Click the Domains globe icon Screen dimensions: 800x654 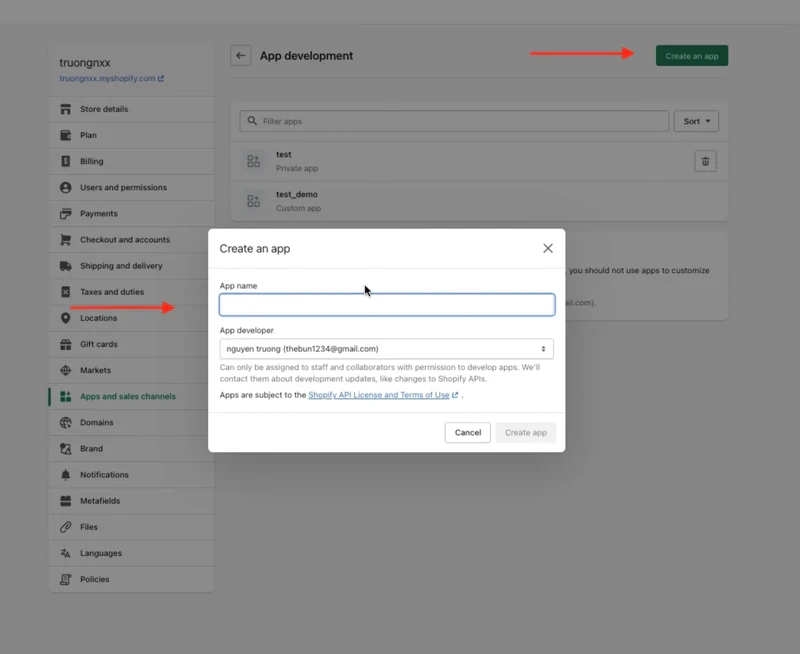click(x=65, y=422)
